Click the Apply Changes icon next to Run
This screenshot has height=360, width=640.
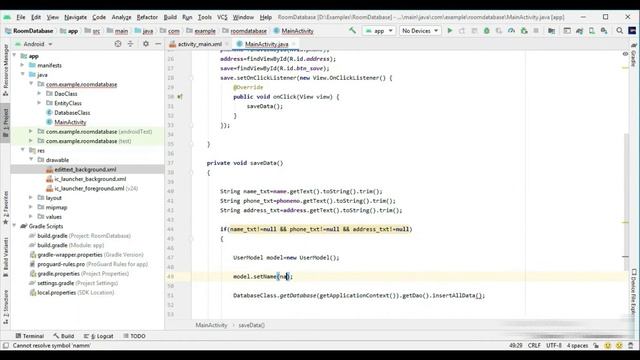462,31
